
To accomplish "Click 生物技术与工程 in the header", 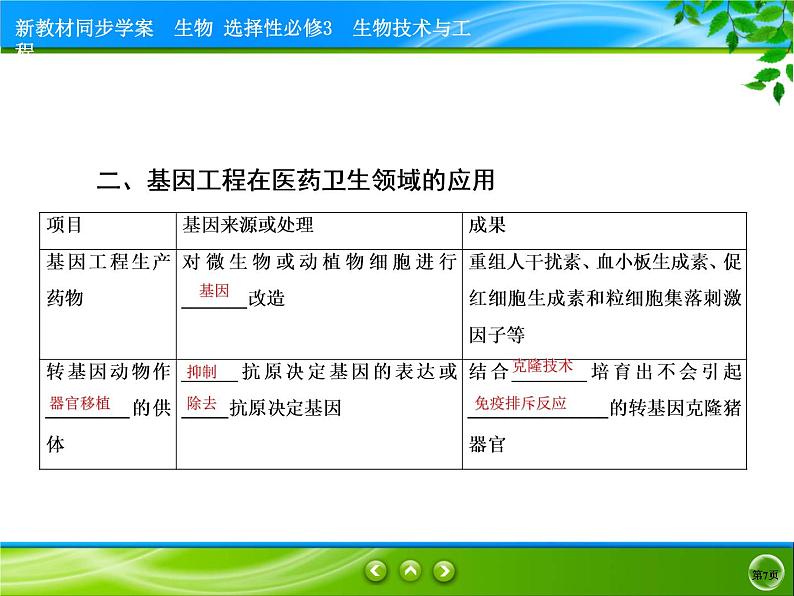I will point(411,29).
